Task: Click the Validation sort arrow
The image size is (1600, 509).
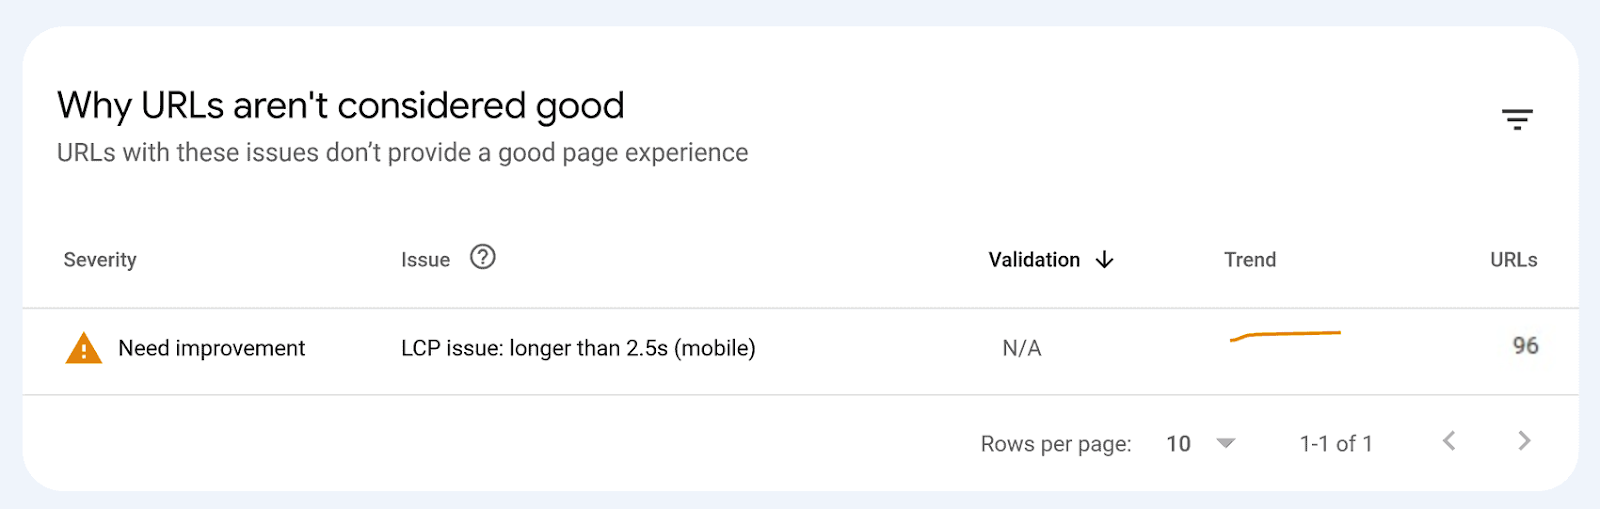Action: pos(1105,260)
